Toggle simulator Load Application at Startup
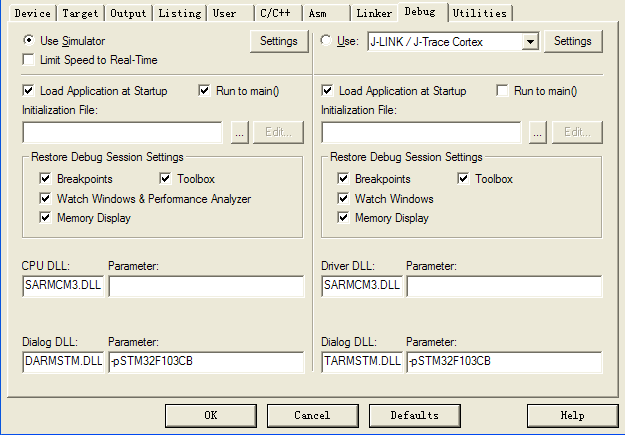The height and width of the screenshot is (435, 625). point(29,91)
